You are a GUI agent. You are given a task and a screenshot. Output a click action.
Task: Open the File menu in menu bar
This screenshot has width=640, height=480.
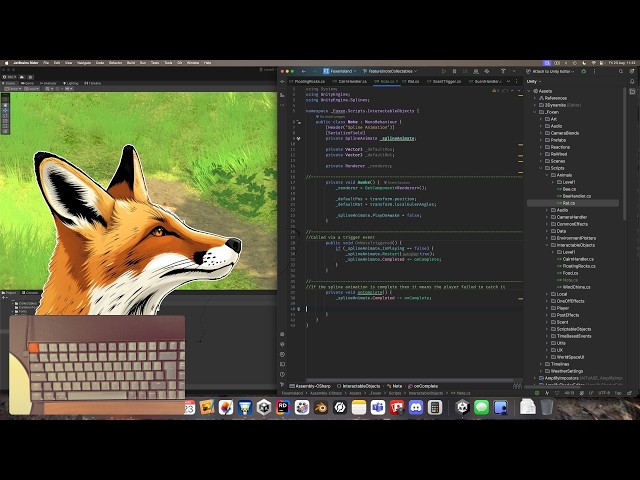(46, 63)
